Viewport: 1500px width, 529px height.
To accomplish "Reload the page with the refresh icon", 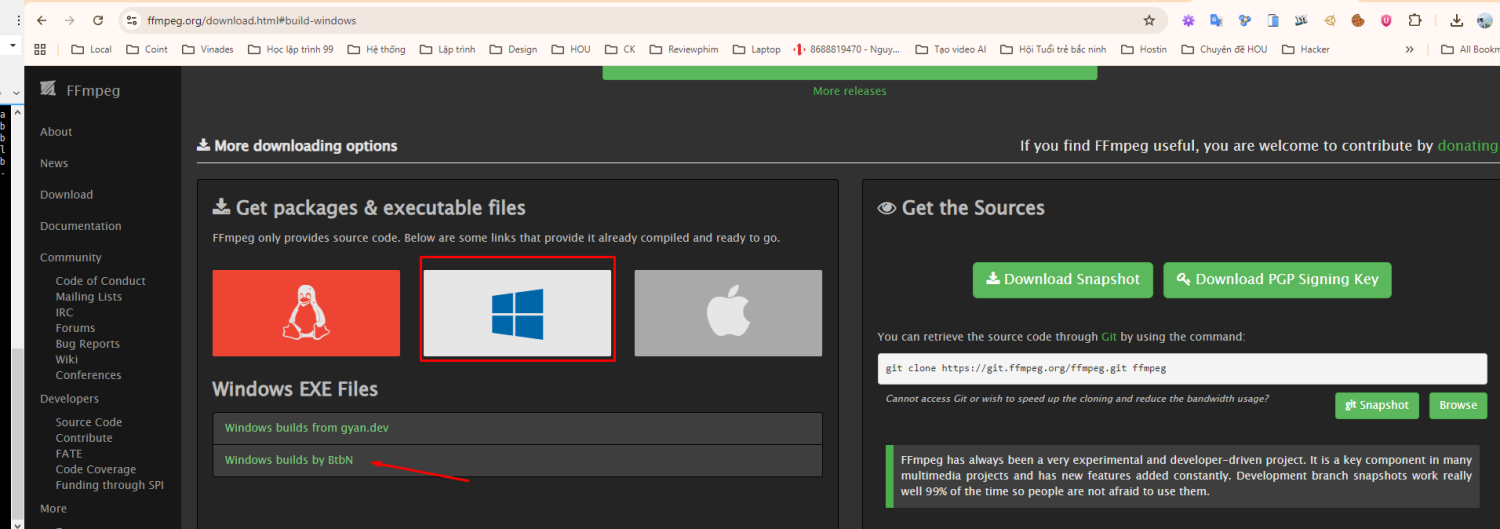I will (98, 20).
